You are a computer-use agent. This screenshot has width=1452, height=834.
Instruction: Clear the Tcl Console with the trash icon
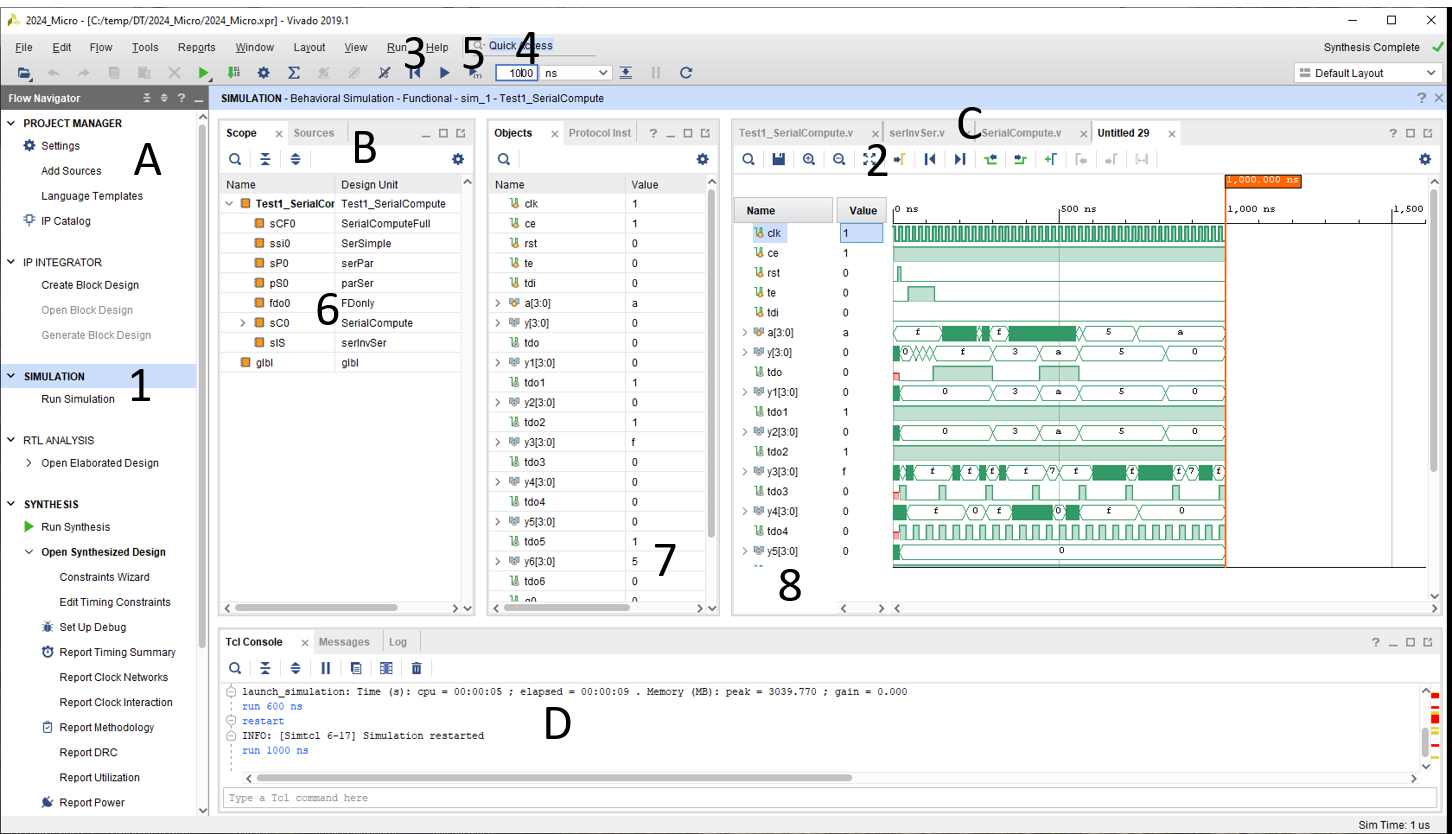[x=417, y=668]
